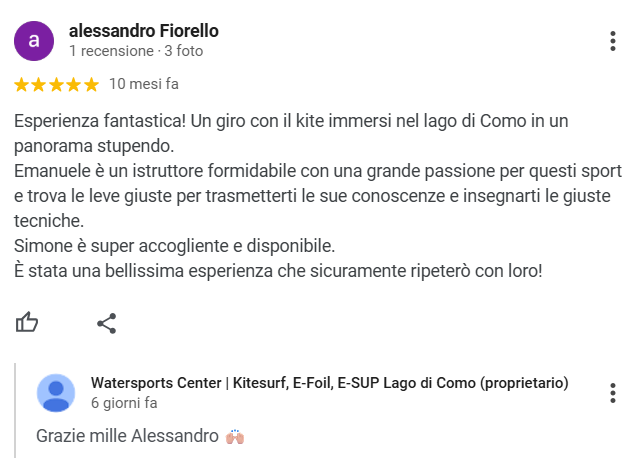
Task: Click the first star of the rating
Action: (x=22, y=84)
